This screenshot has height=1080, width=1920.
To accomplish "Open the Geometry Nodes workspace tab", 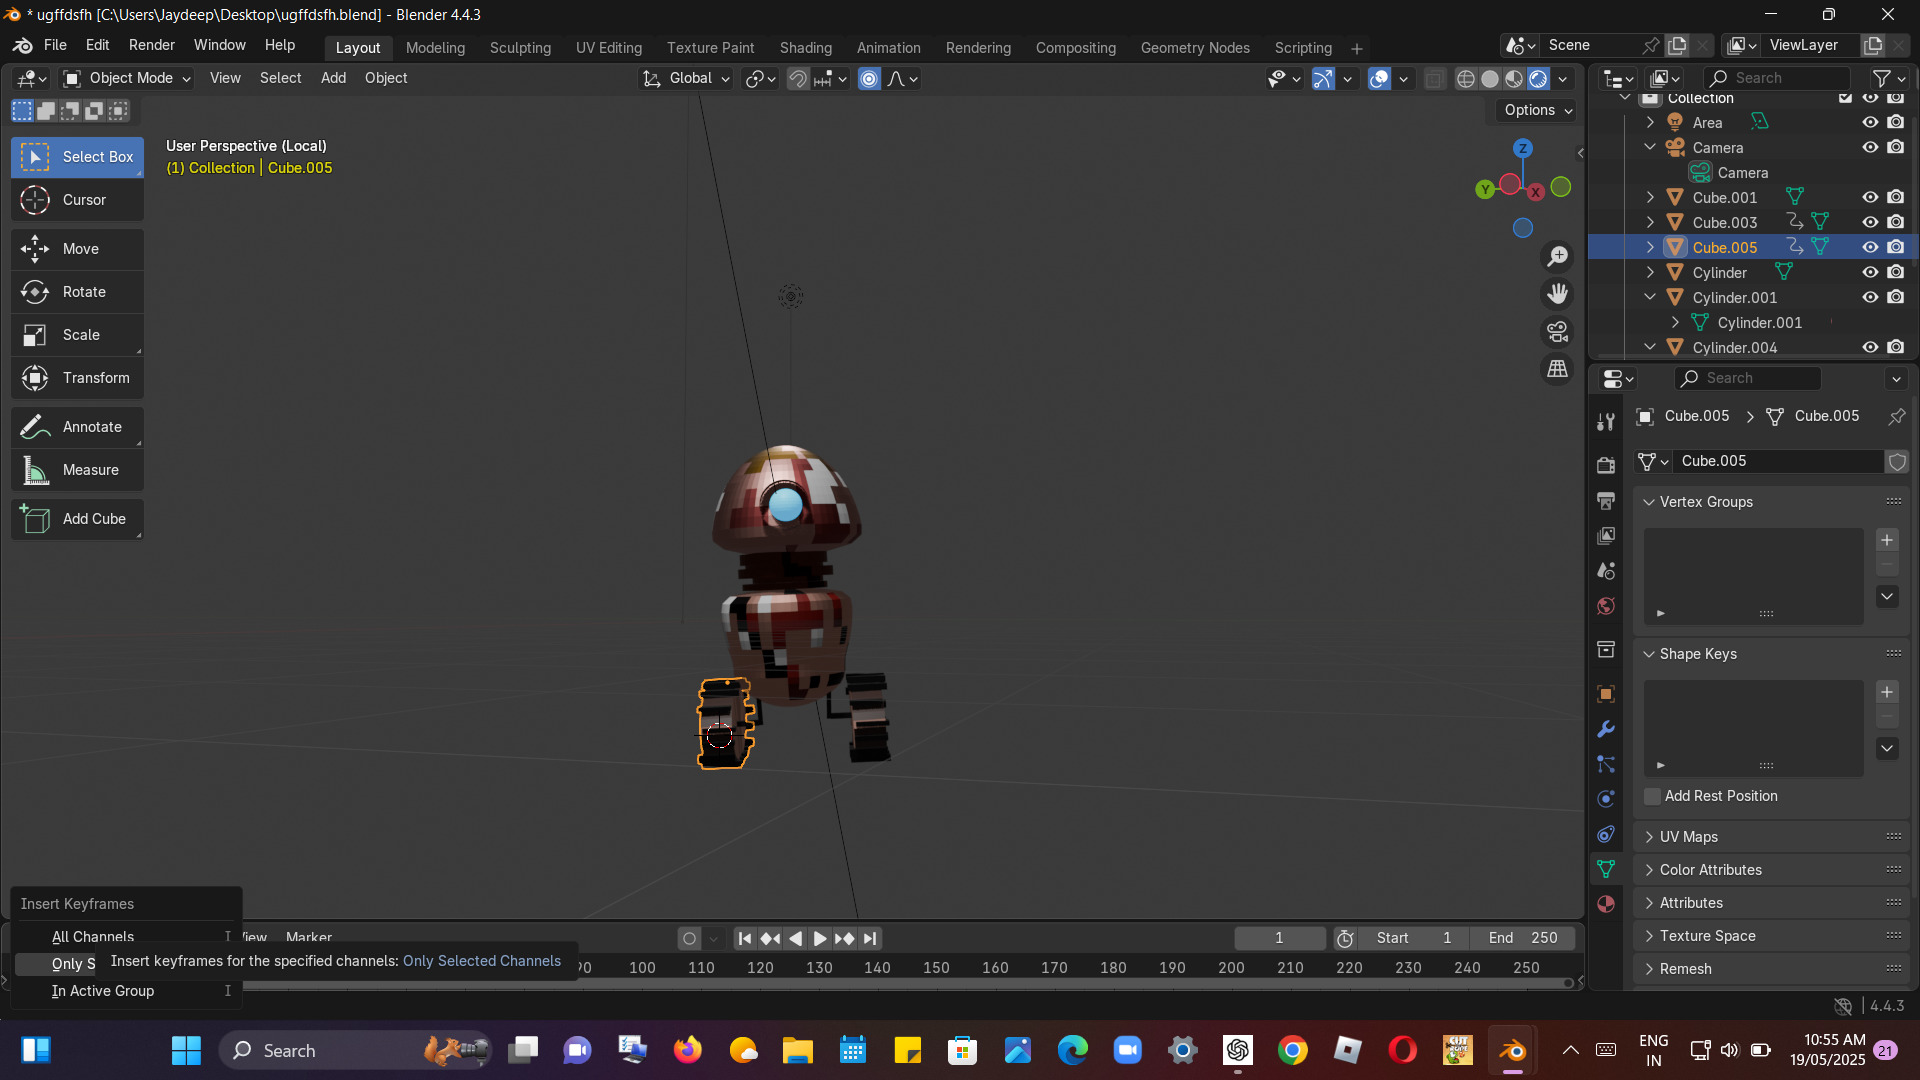I will coord(1195,48).
